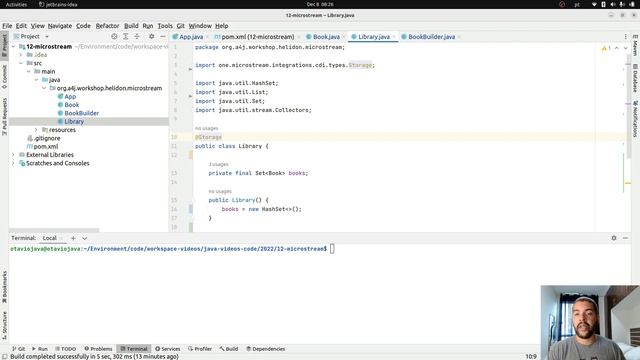Image resolution: width=640 pixels, height=360 pixels.
Task: Open the Services tool window button
Action: click(167, 349)
